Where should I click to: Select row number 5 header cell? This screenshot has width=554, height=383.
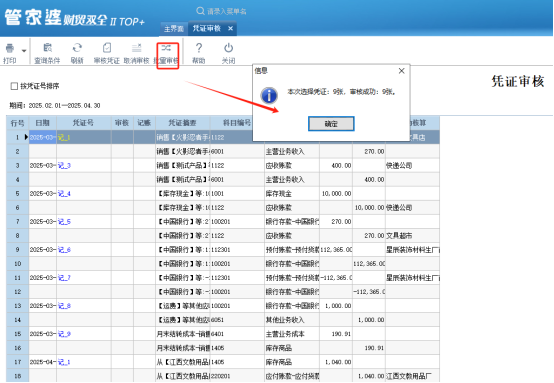[x=18, y=194]
